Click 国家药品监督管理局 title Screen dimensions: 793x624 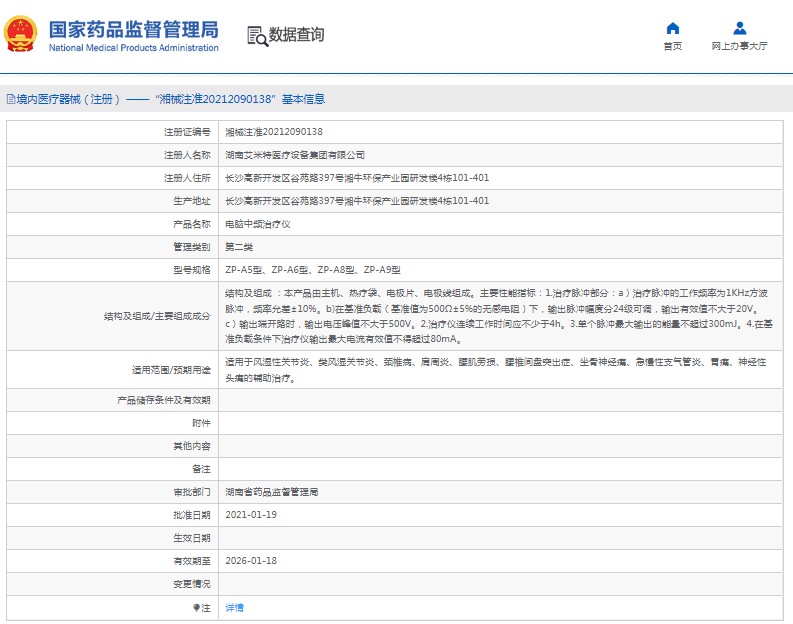point(134,29)
